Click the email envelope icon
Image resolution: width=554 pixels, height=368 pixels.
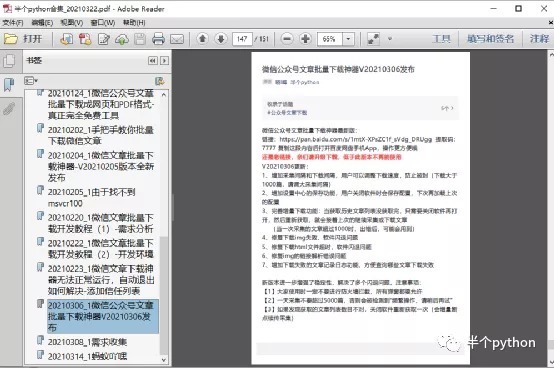[177, 39]
